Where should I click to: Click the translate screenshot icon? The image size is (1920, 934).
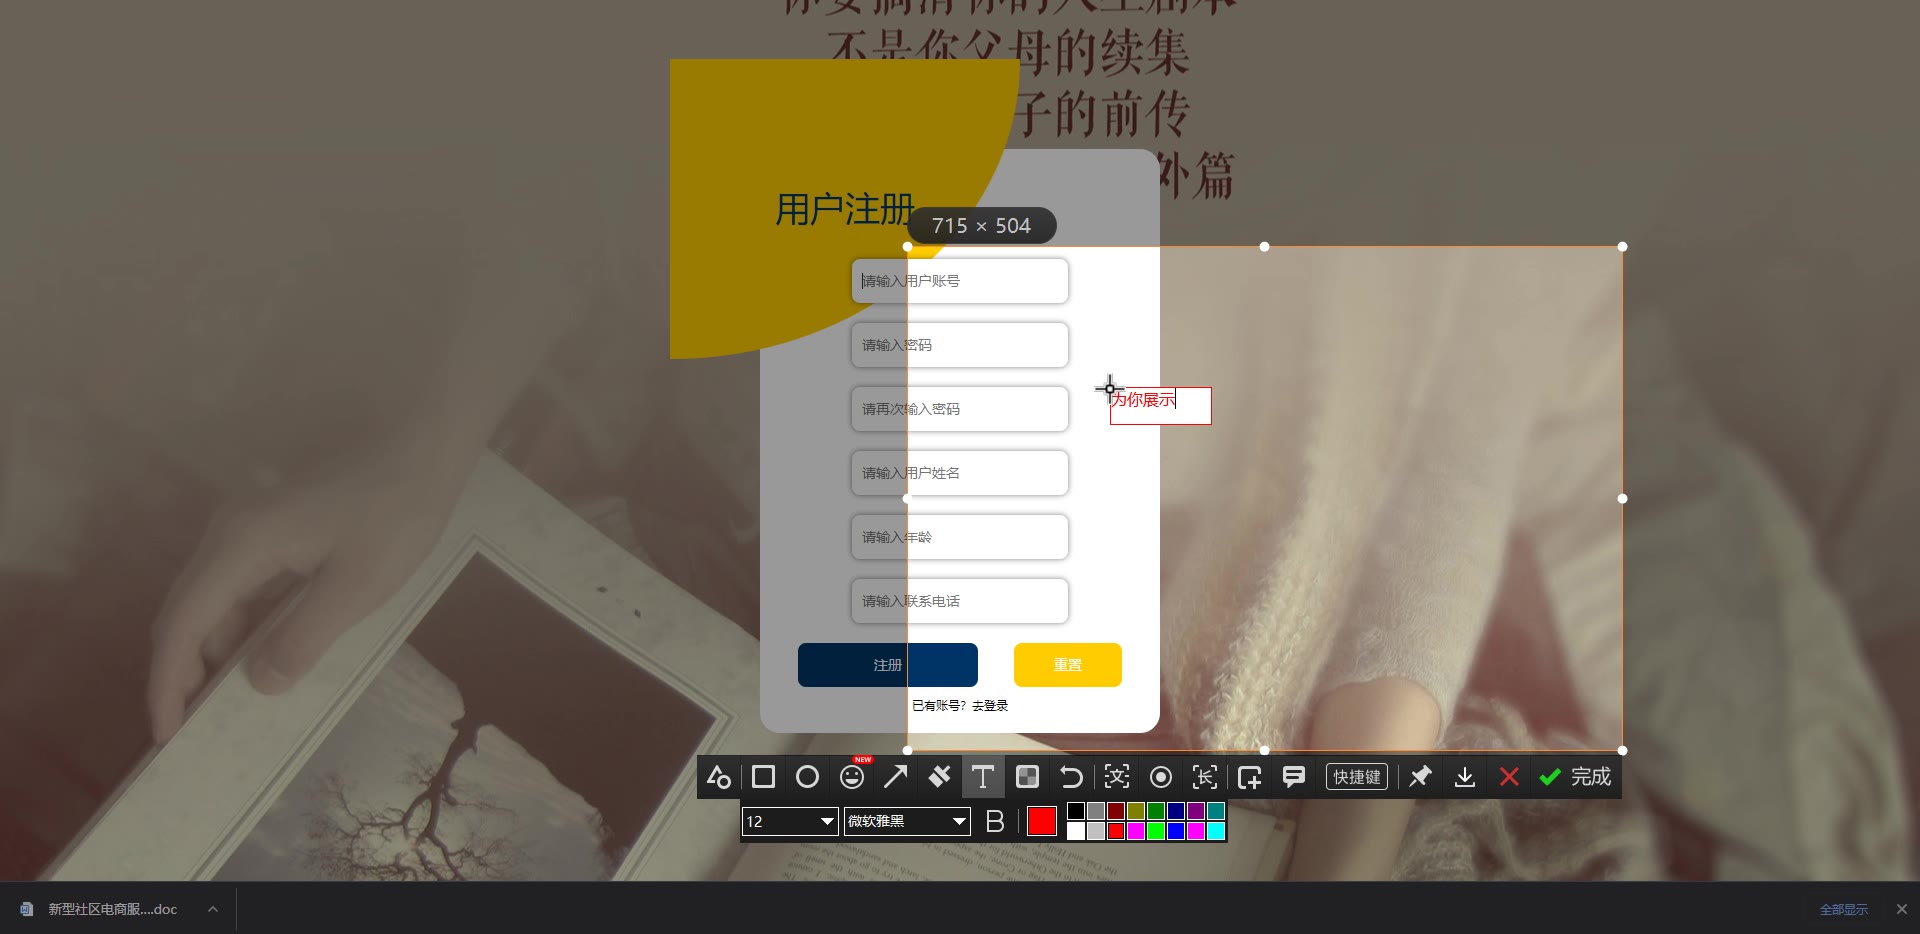coord(1117,777)
